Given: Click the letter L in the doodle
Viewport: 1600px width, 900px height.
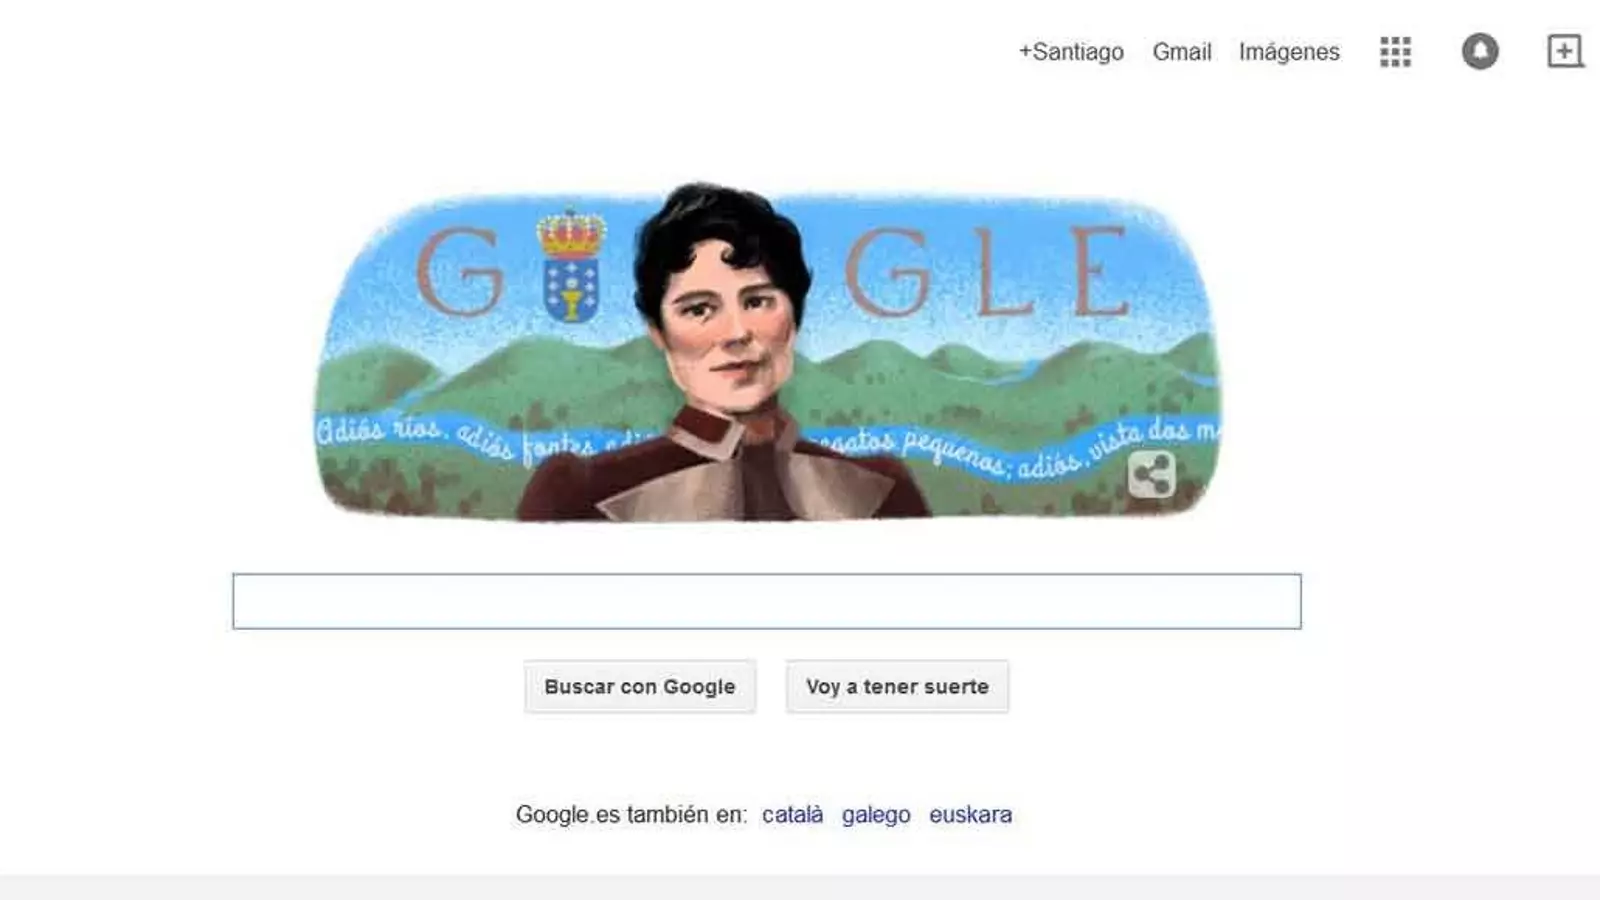Looking at the screenshot, I should click(x=1002, y=273).
